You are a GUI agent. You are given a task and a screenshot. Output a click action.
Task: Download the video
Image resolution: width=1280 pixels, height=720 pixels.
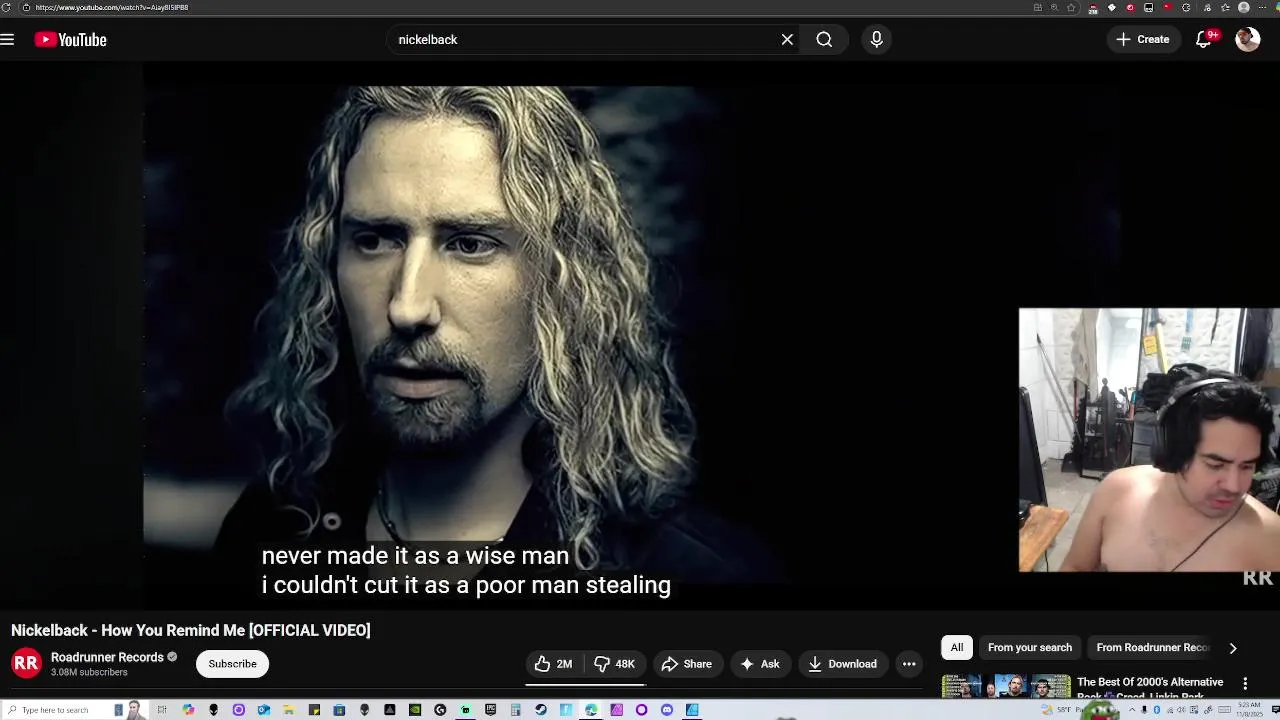842,664
